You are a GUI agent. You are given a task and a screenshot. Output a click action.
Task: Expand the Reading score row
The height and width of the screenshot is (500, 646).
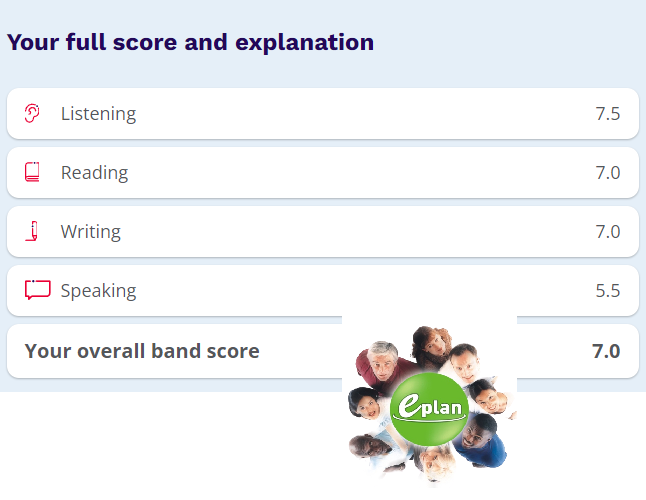(323, 172)
